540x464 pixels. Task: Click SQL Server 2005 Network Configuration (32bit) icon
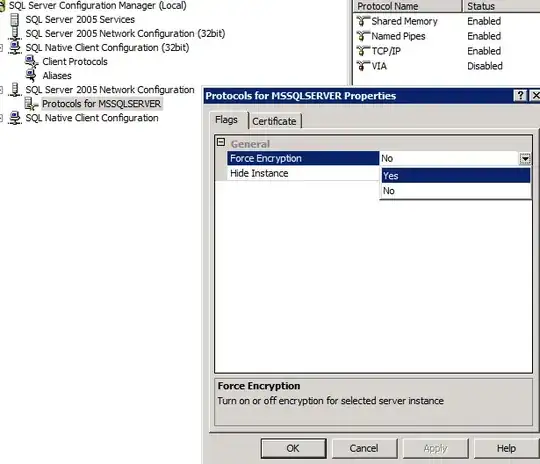14,33
